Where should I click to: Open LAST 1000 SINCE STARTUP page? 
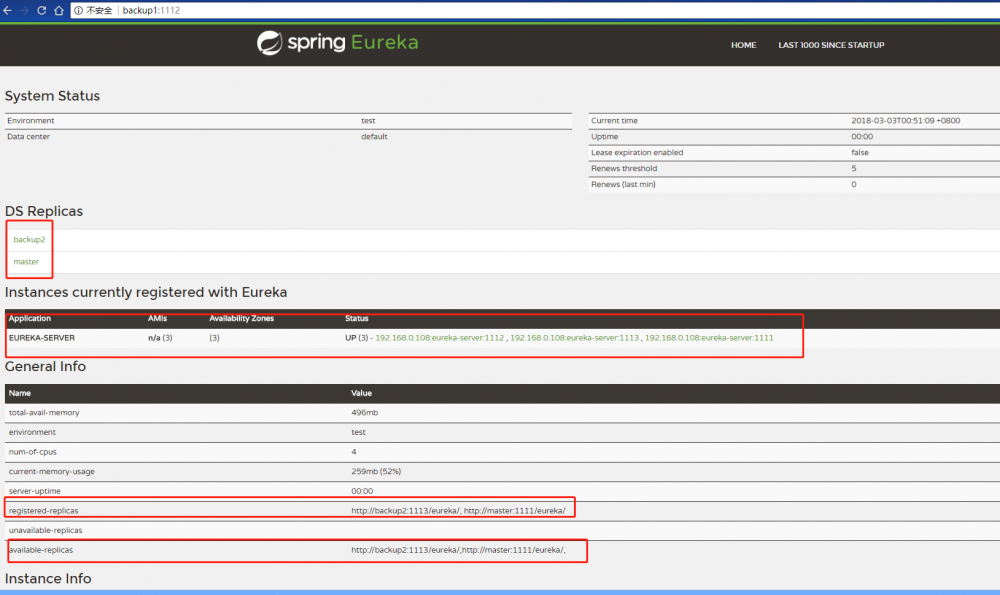point(831,45)
